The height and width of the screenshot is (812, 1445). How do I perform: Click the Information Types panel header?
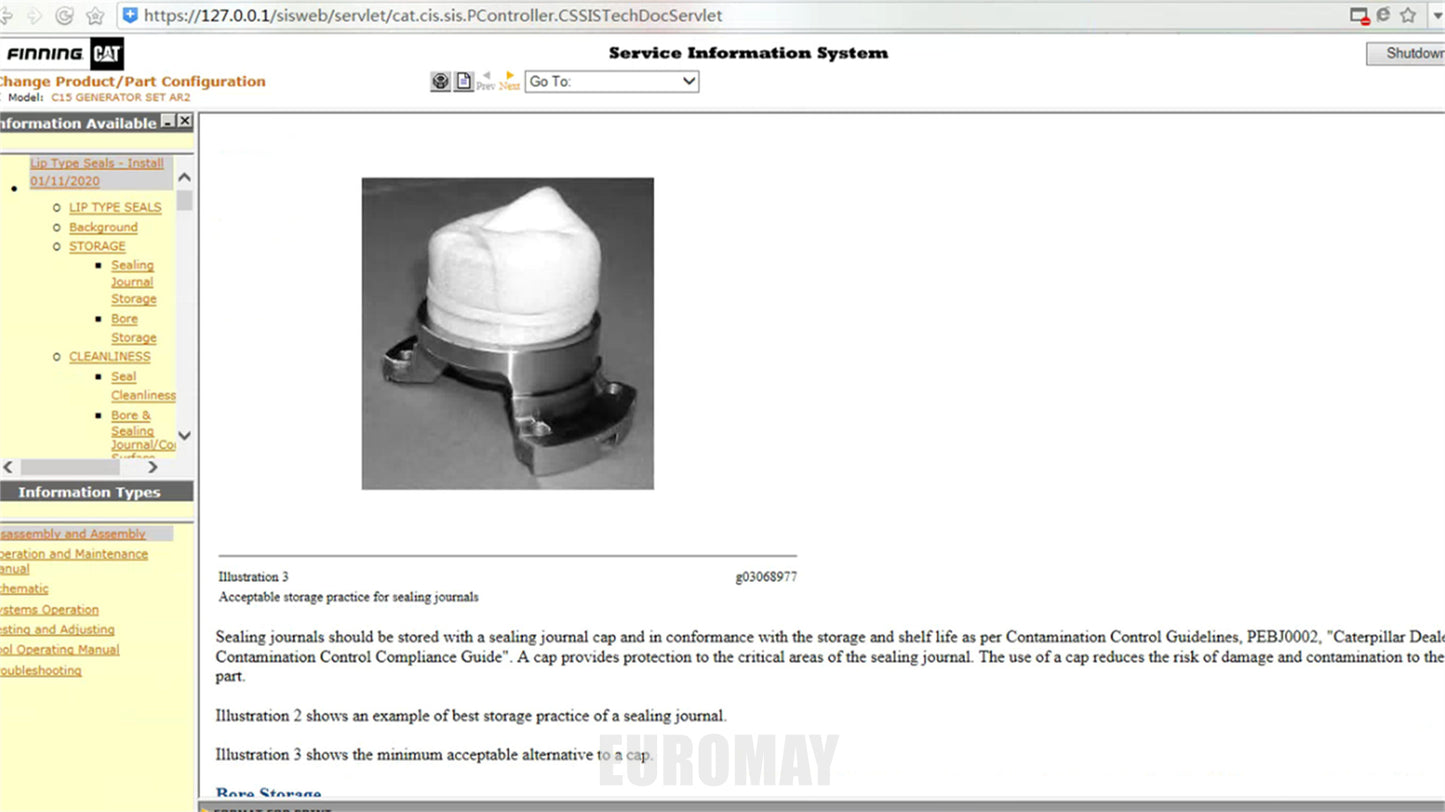pyautogui.click(x=96, y=492)
